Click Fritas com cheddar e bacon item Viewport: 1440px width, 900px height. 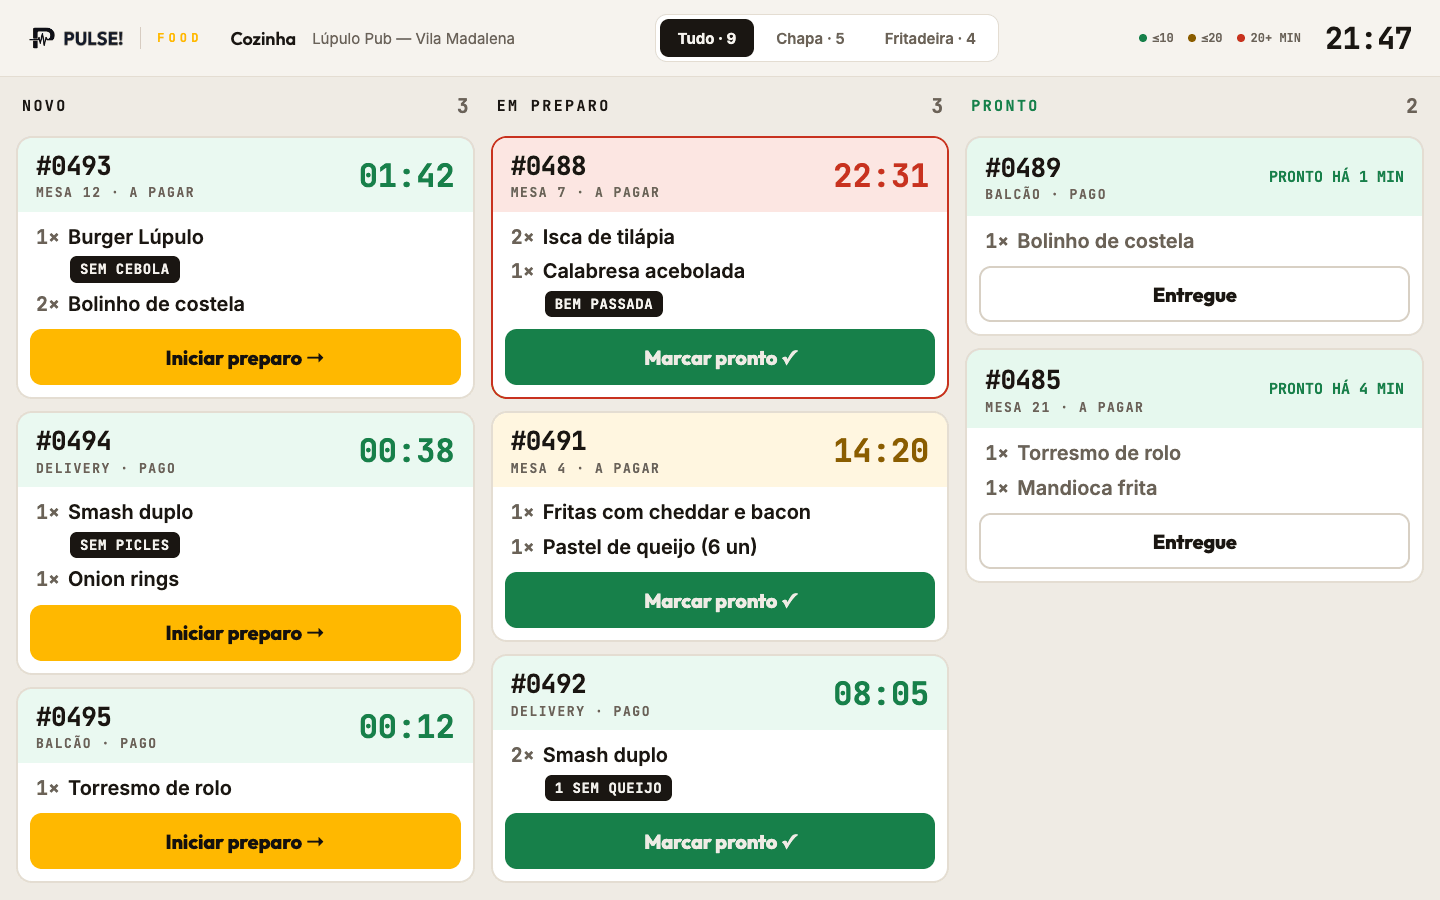pyautogui.click(x=677, y=512)
